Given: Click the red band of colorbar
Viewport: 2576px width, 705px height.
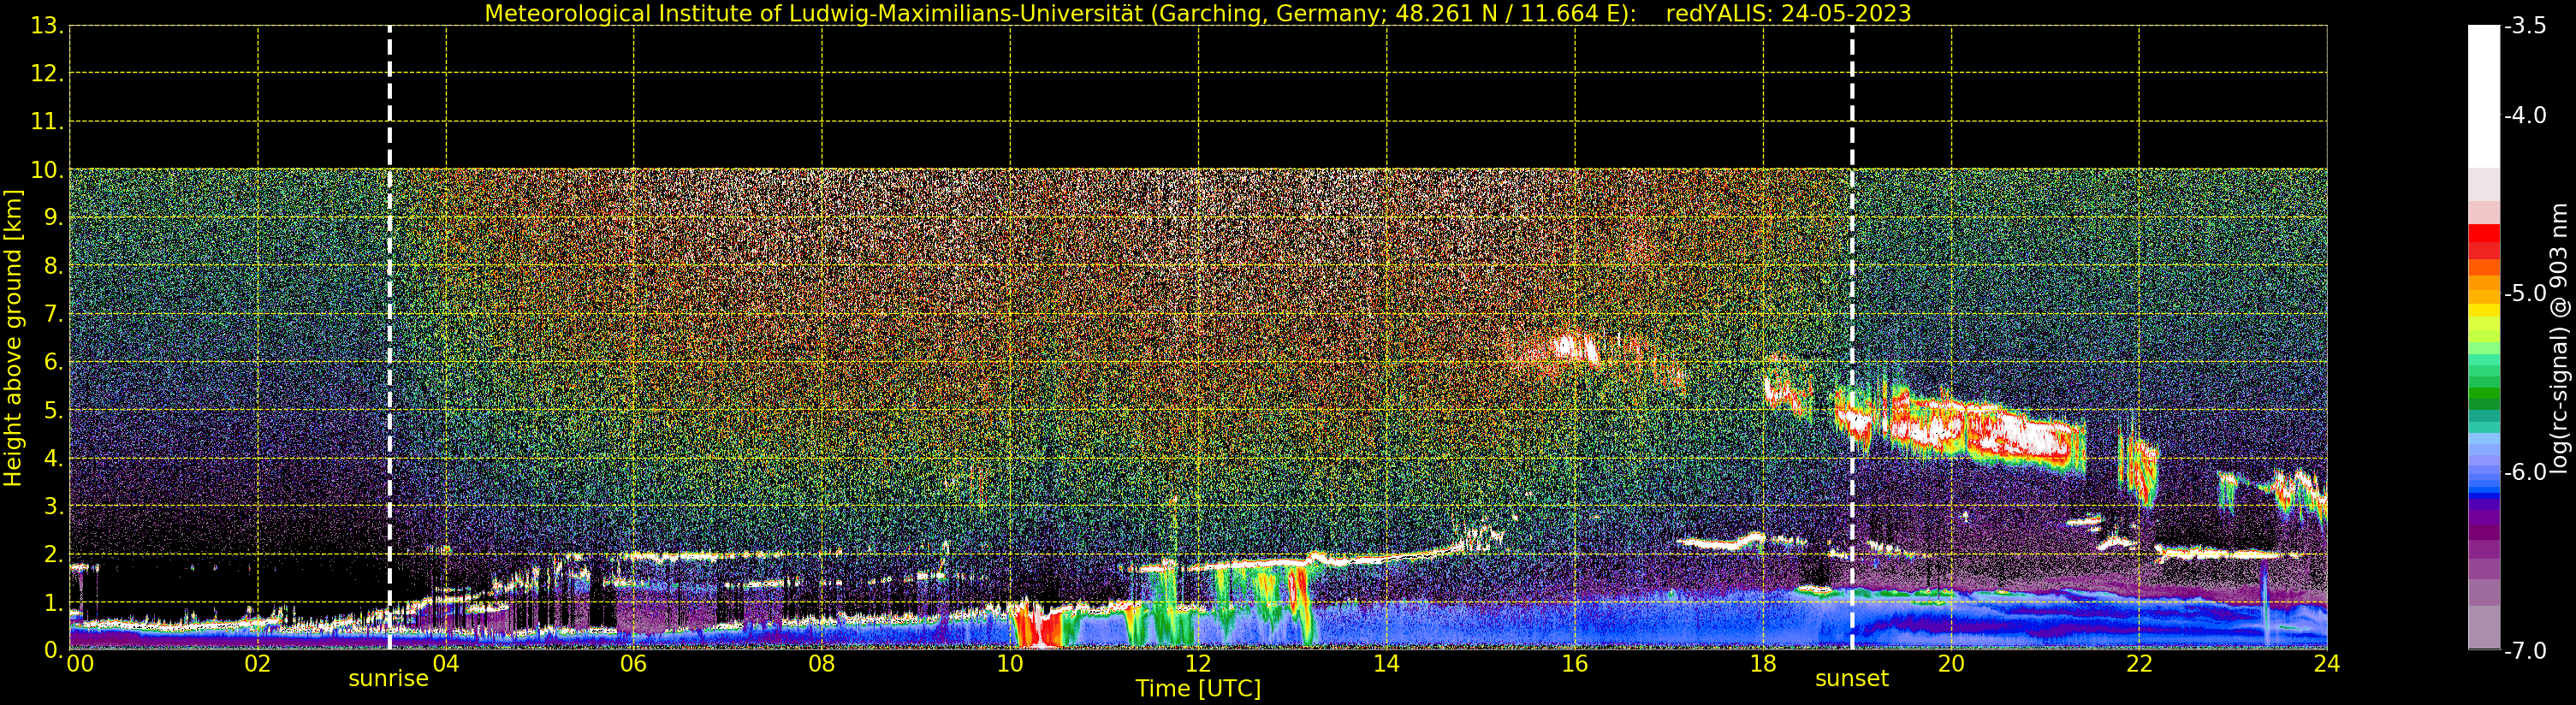Looking at the screenshot, I should click(2484, 242).
